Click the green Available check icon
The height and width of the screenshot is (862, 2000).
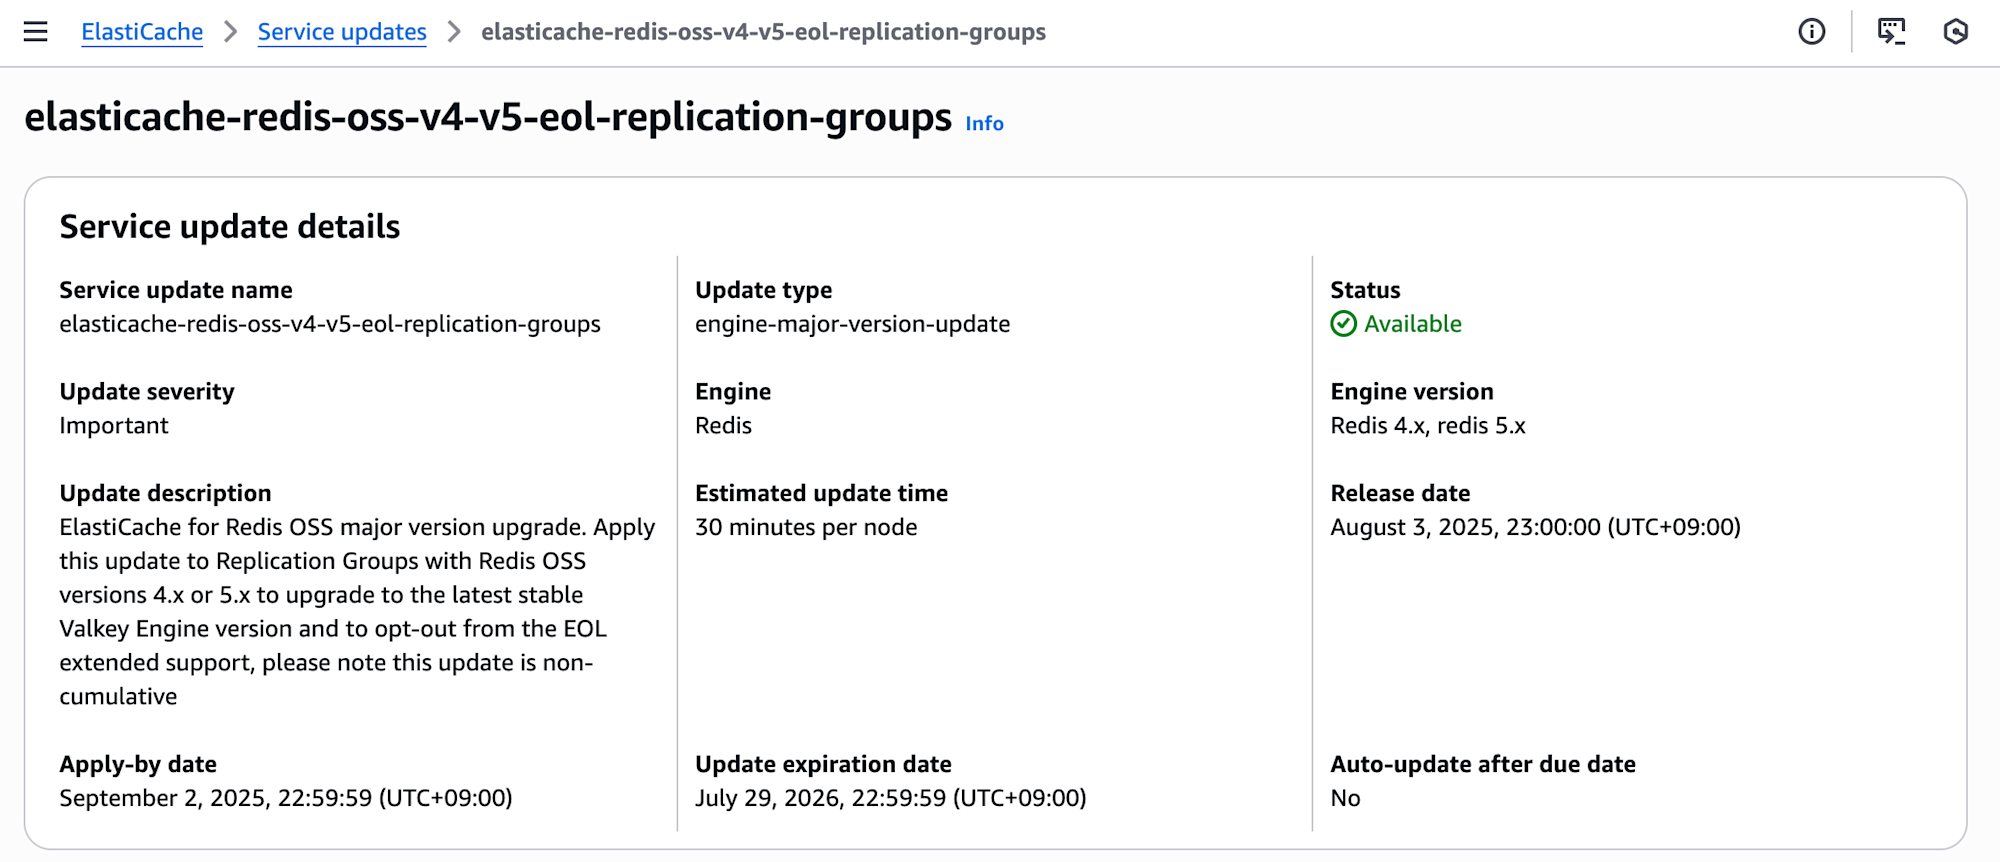(x=1344, y=324)
